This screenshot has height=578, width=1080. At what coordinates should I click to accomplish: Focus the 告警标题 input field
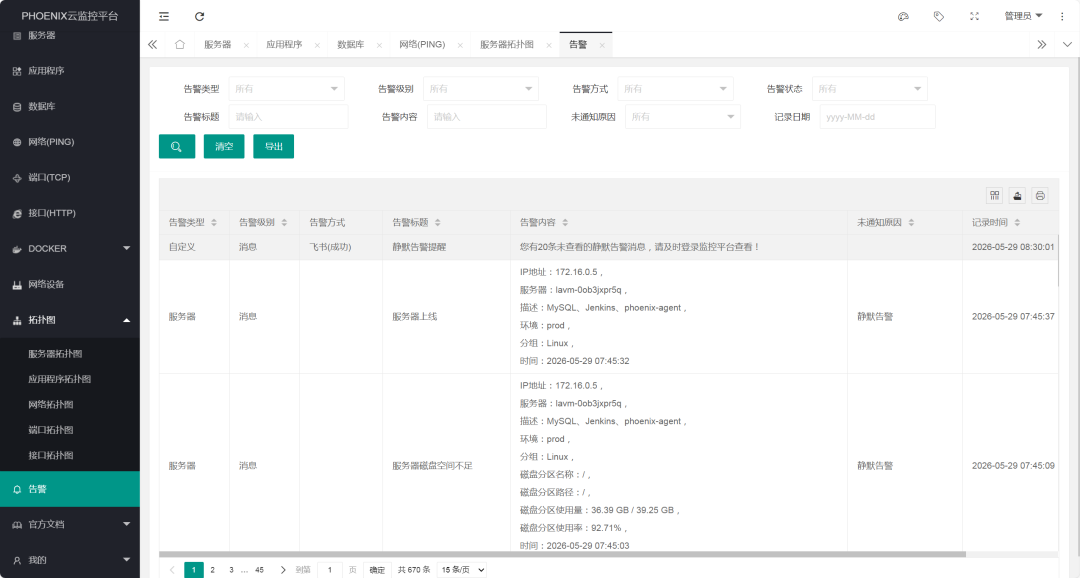(x=289, y=117)
